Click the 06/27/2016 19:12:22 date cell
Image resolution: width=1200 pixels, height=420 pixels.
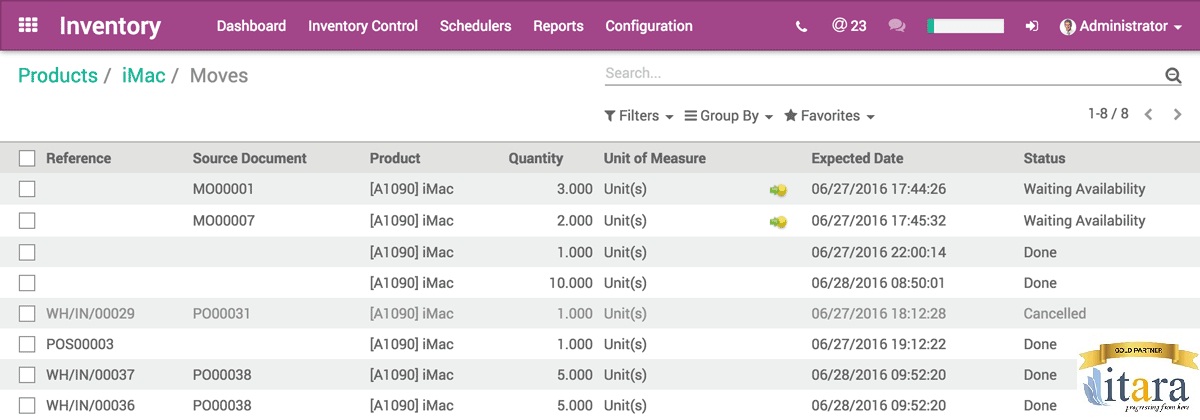pos(879,344)
